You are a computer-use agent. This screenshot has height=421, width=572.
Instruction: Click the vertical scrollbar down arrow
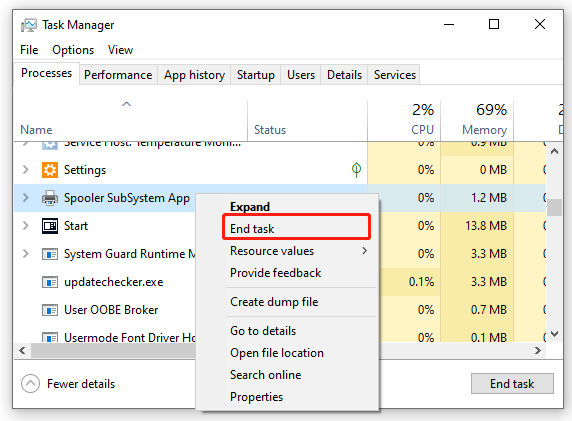tap(554, 334)
